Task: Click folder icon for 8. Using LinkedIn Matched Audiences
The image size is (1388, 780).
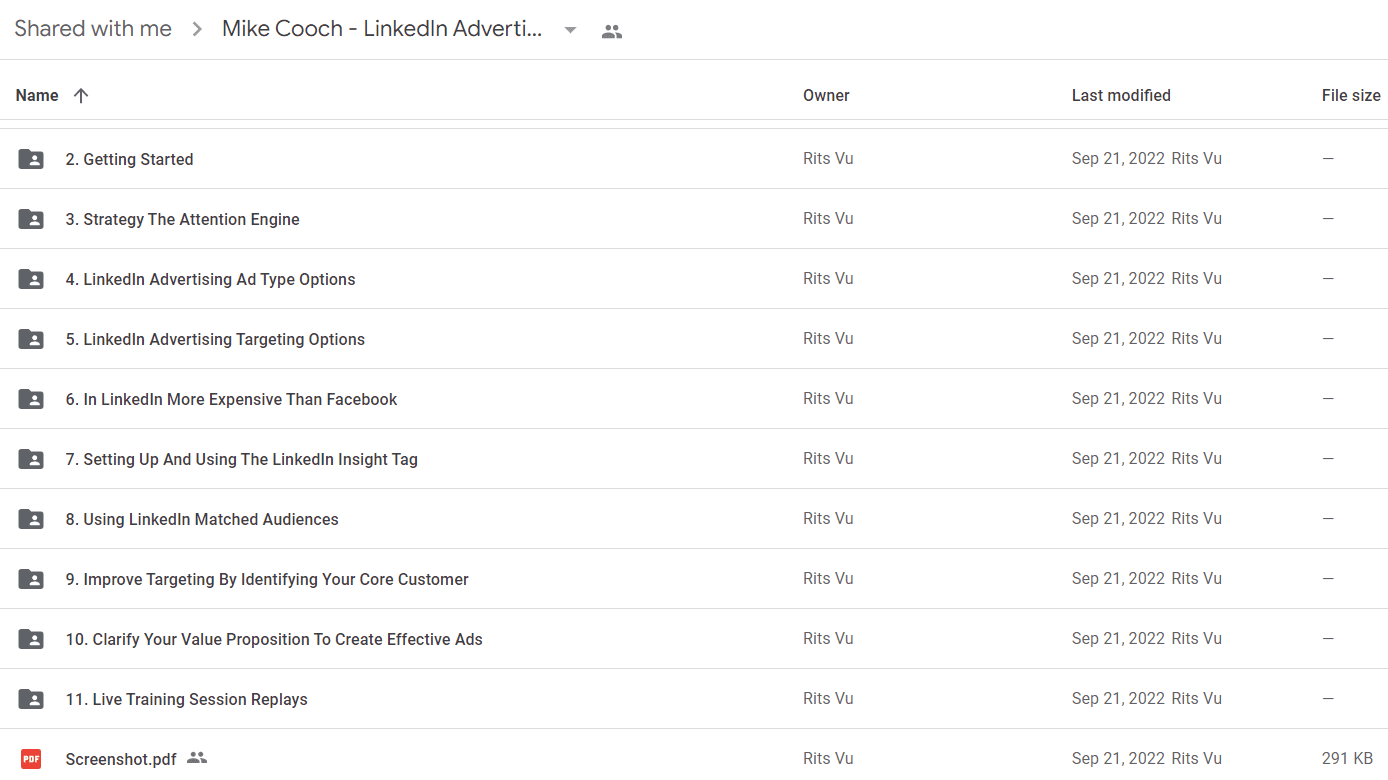Action: coord(31,519)
